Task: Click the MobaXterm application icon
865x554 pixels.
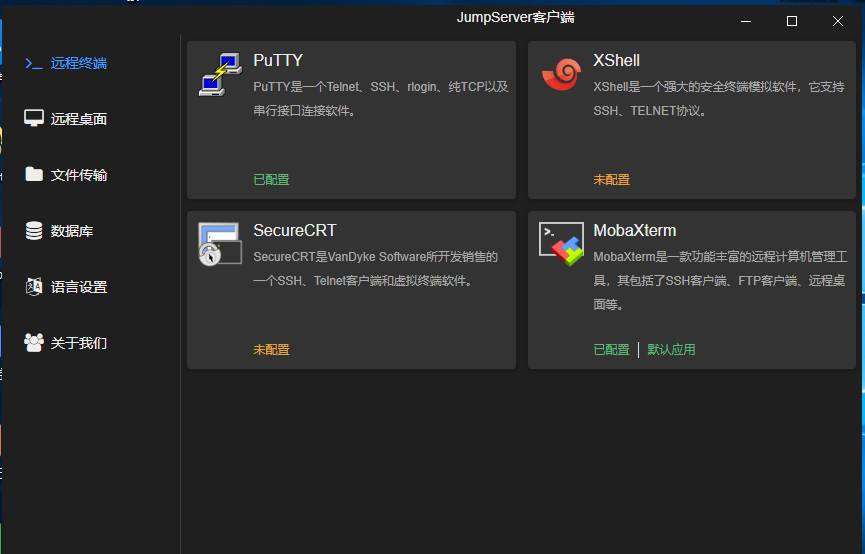Action: tap(561, 244)
